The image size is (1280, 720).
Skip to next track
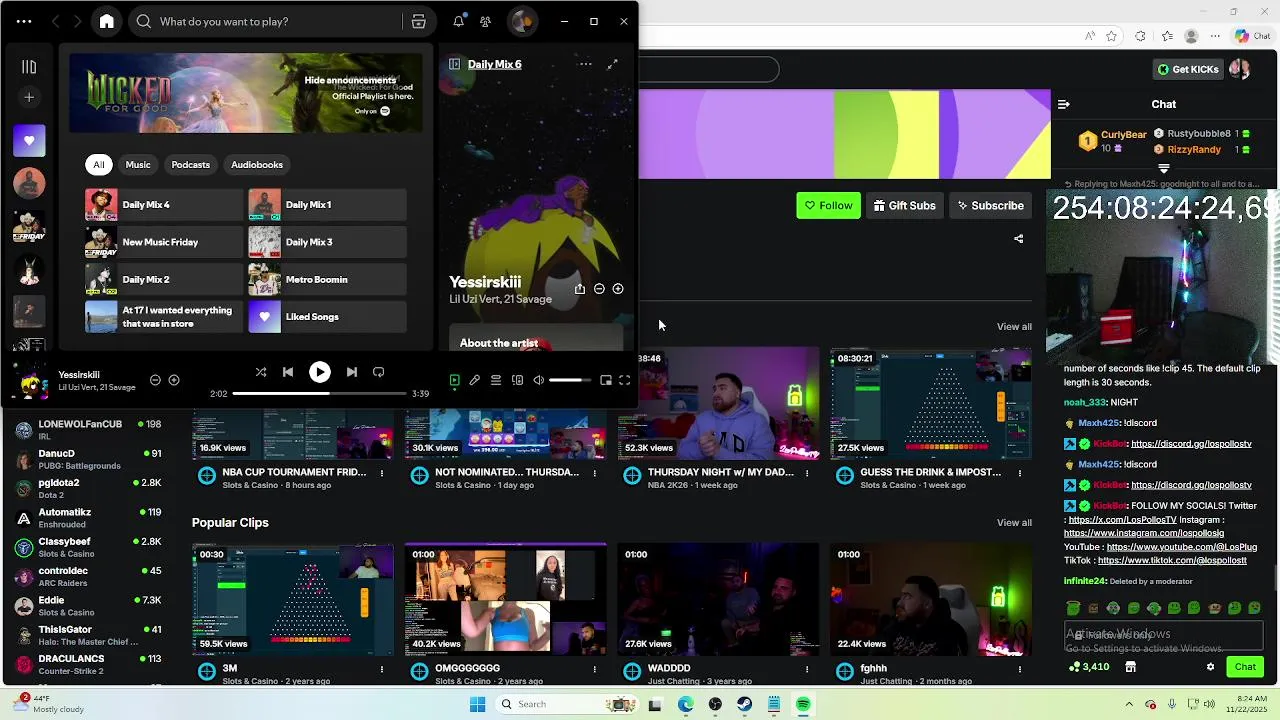coord(351,372)
